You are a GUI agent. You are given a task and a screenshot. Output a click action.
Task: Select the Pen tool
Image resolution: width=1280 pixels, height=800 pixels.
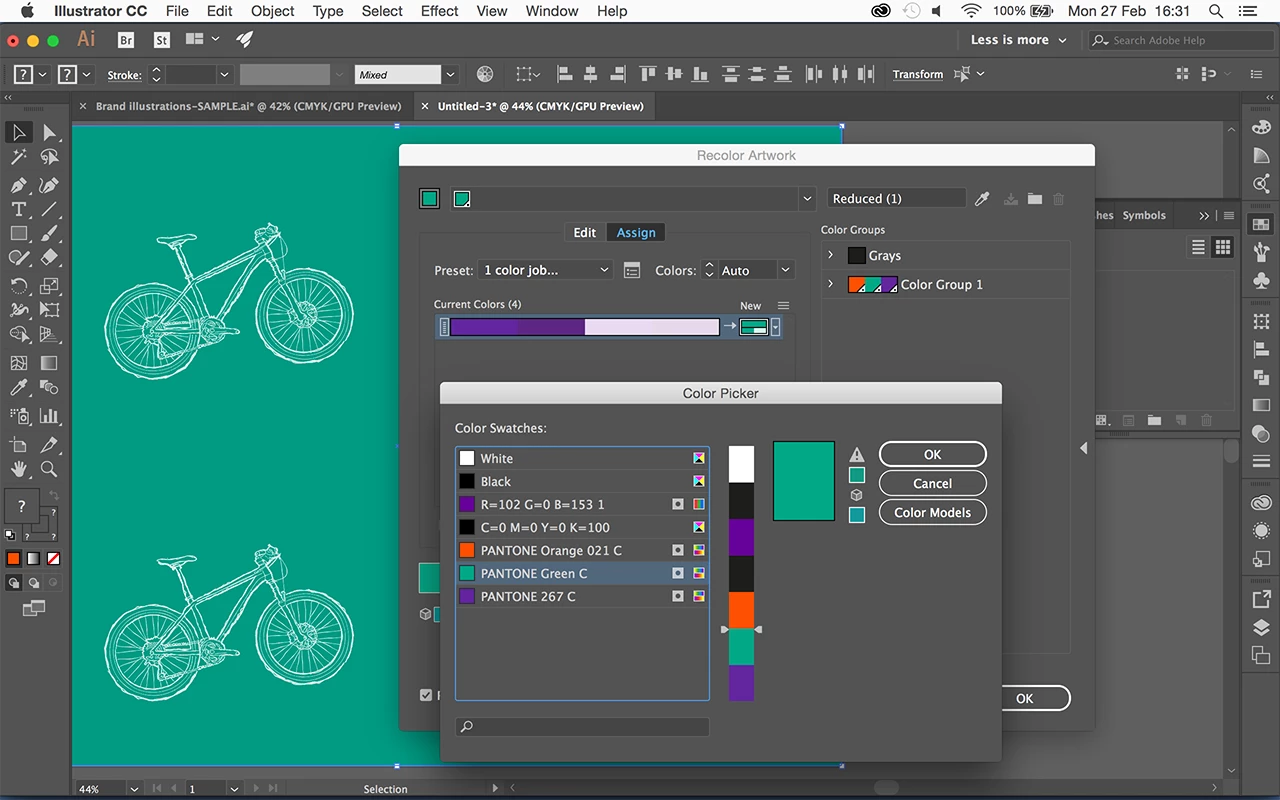coord(18,185)
